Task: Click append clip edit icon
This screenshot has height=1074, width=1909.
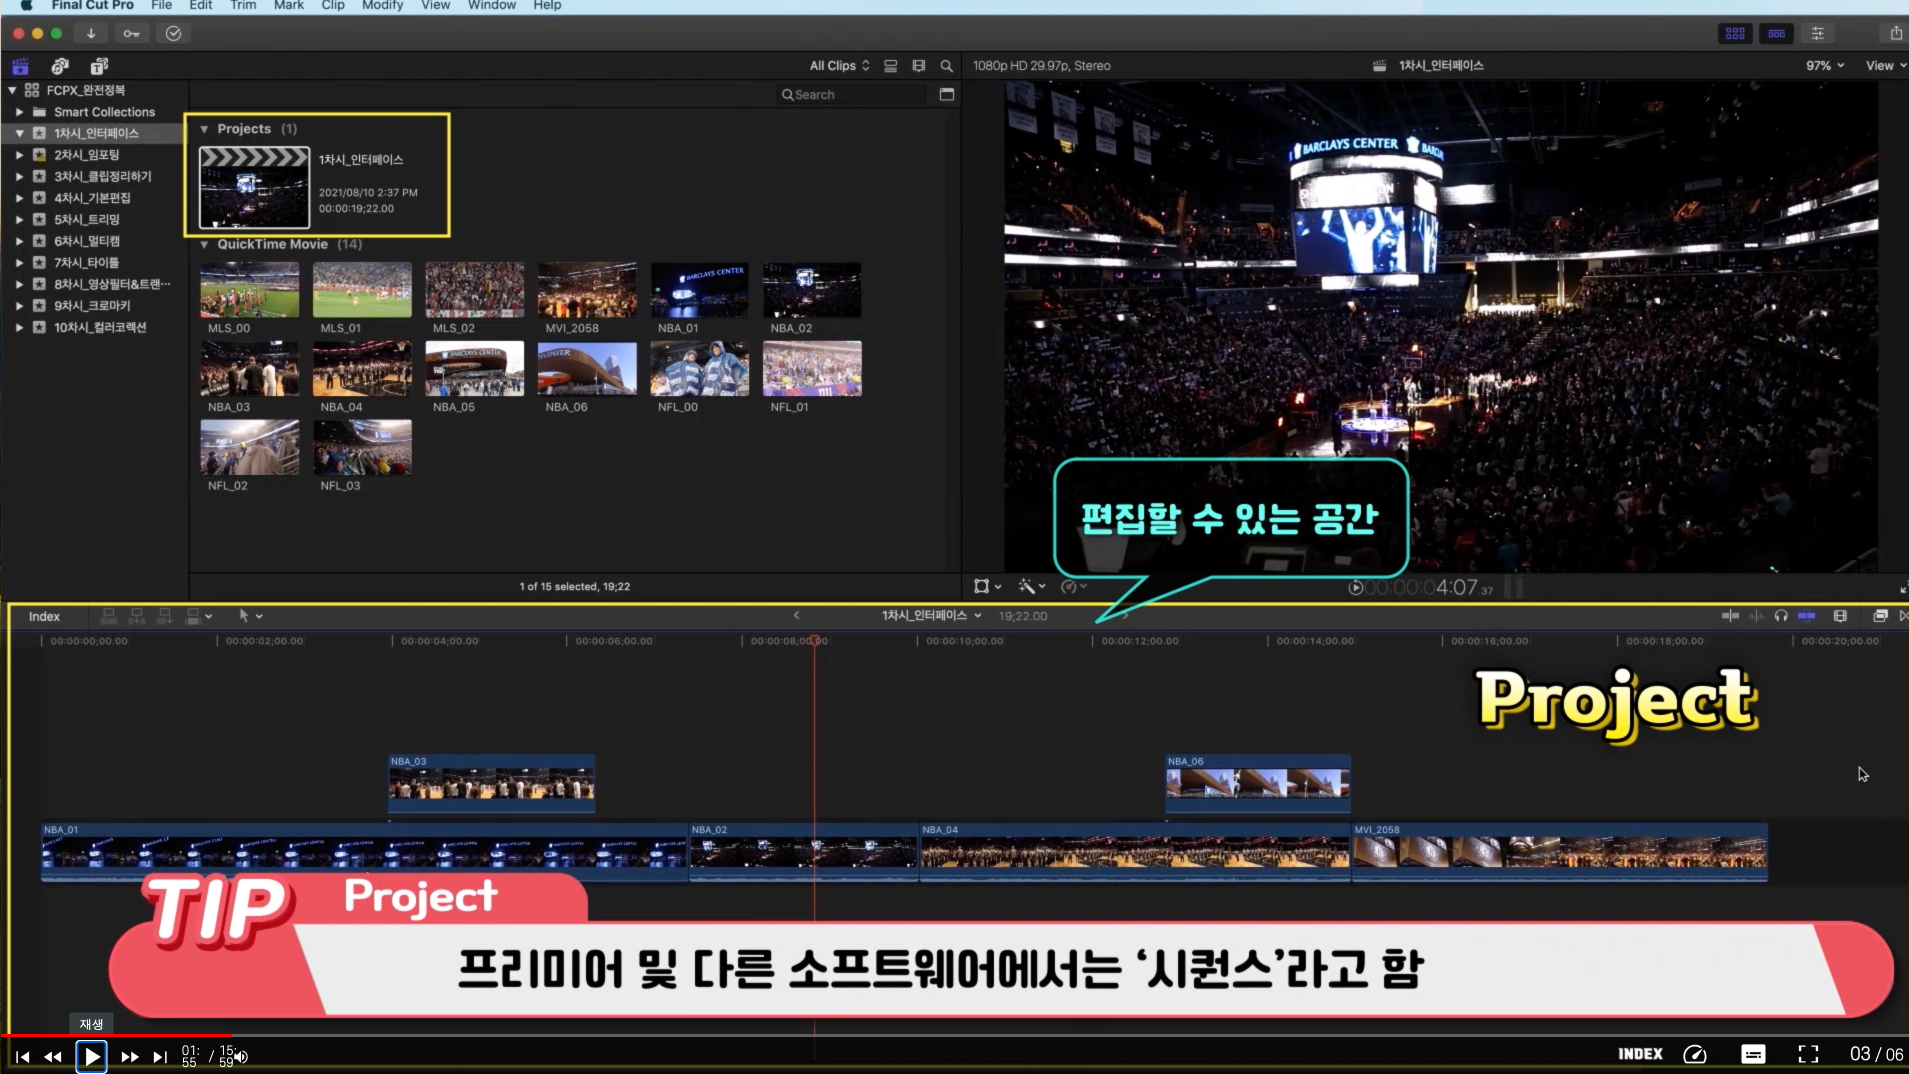Action: [x=164, y=616]
